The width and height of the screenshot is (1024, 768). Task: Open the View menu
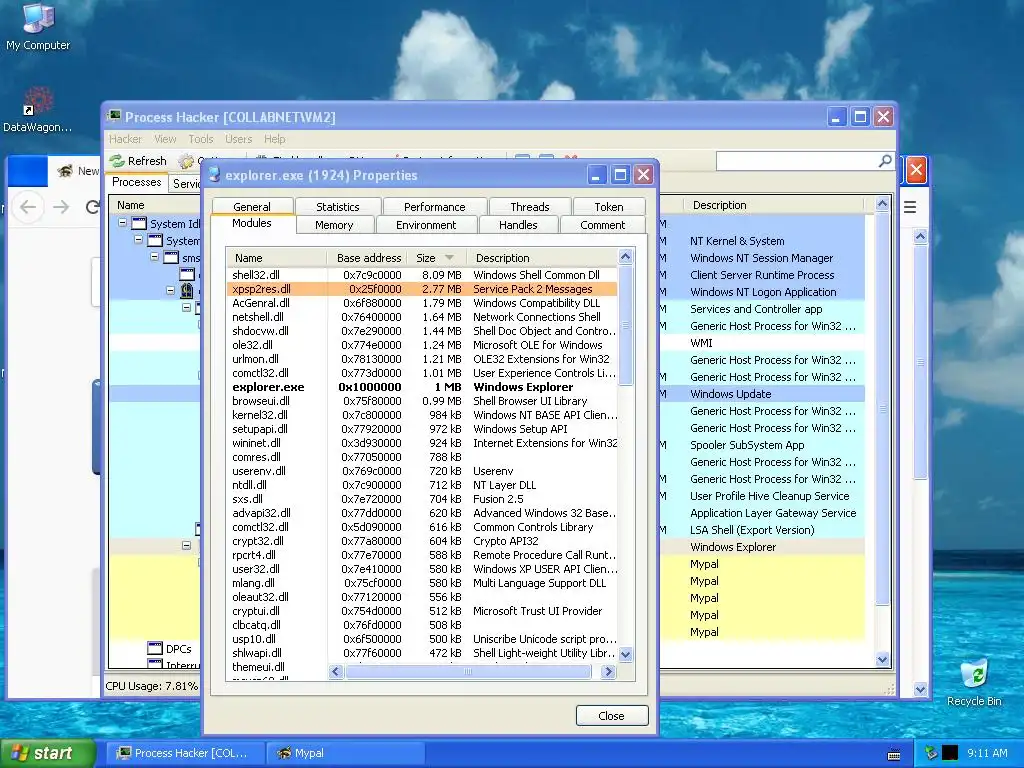pos(165,139)
